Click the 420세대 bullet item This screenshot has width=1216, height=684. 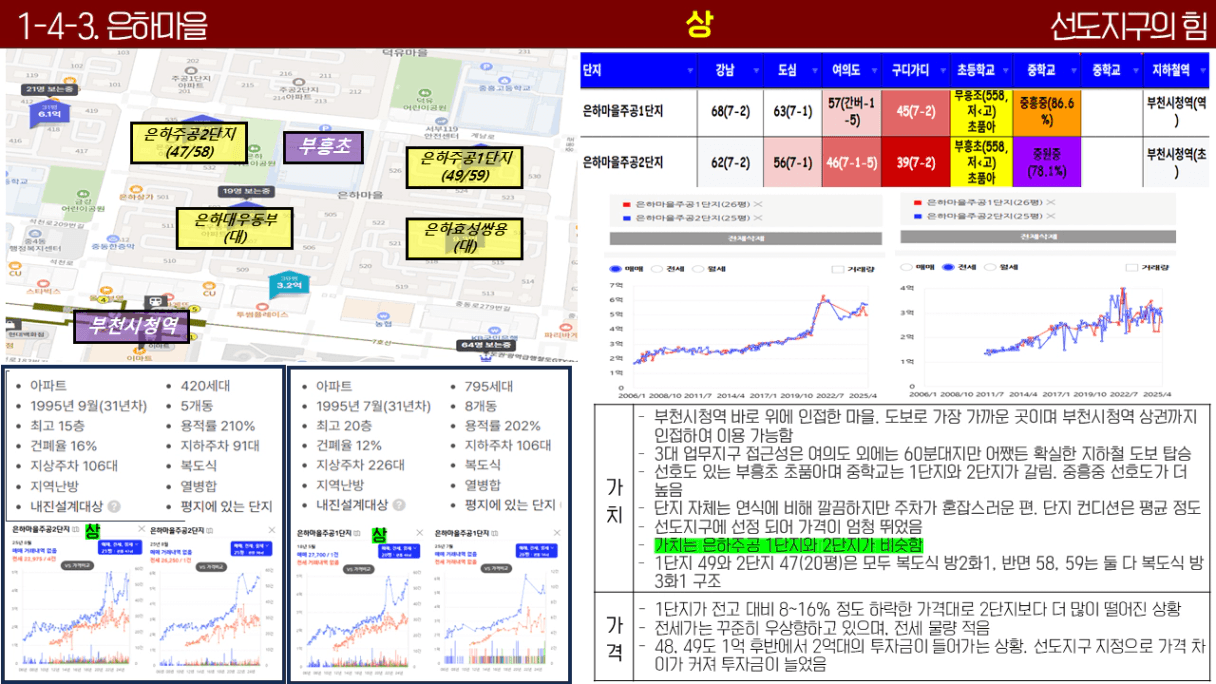(x=204, y=385)
